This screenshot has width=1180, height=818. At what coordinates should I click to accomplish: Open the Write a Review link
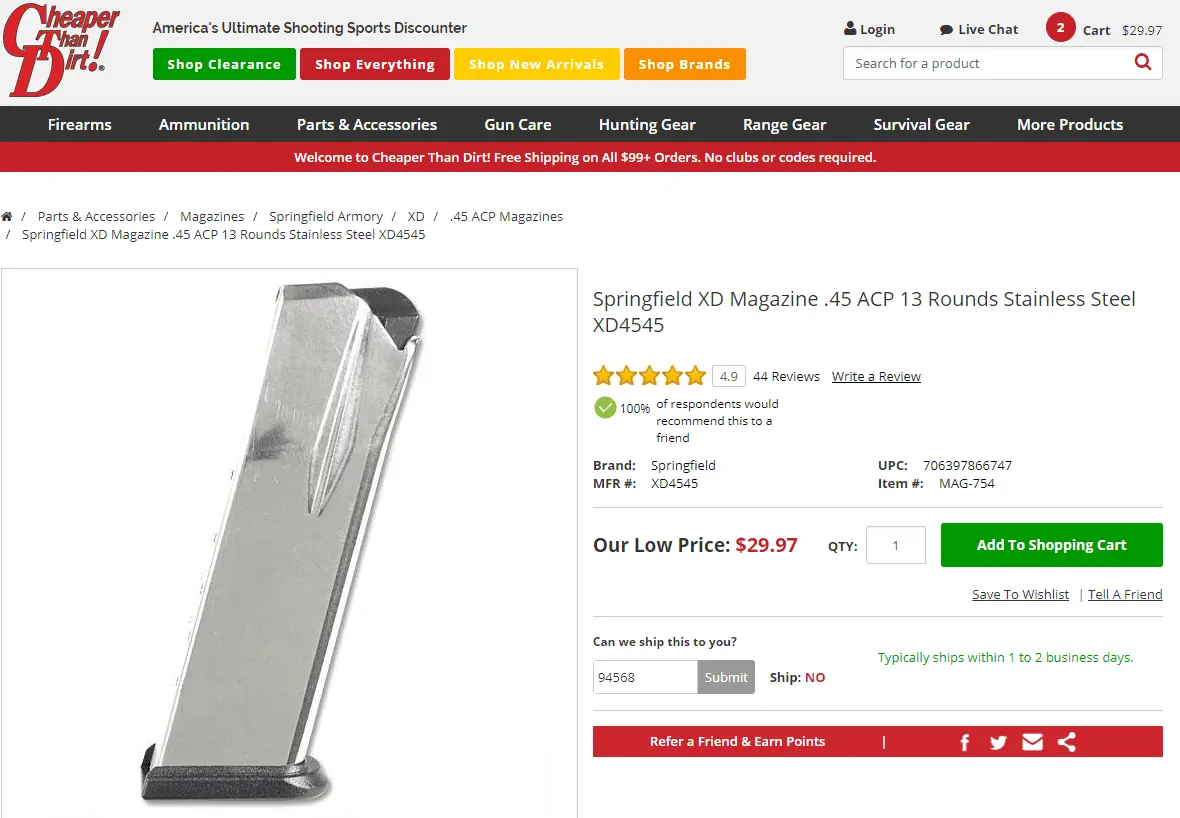[x=876, y=377]
